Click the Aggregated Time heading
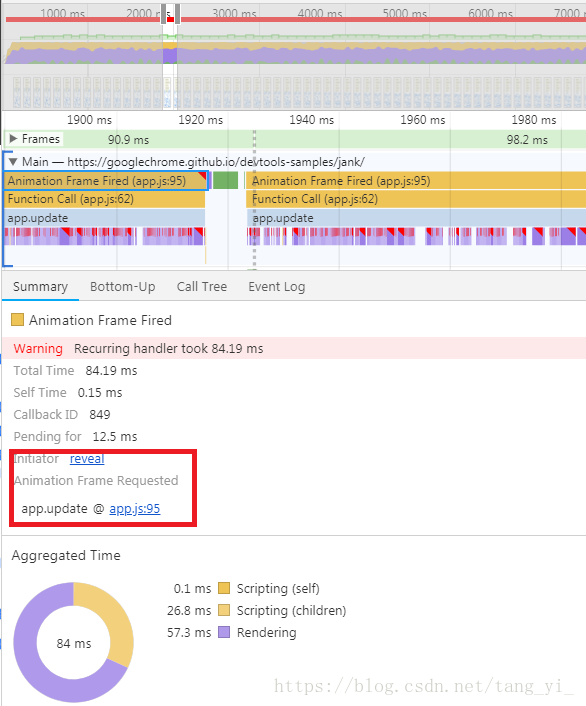This screenshot has height=706, width=586. coord(66,555)
